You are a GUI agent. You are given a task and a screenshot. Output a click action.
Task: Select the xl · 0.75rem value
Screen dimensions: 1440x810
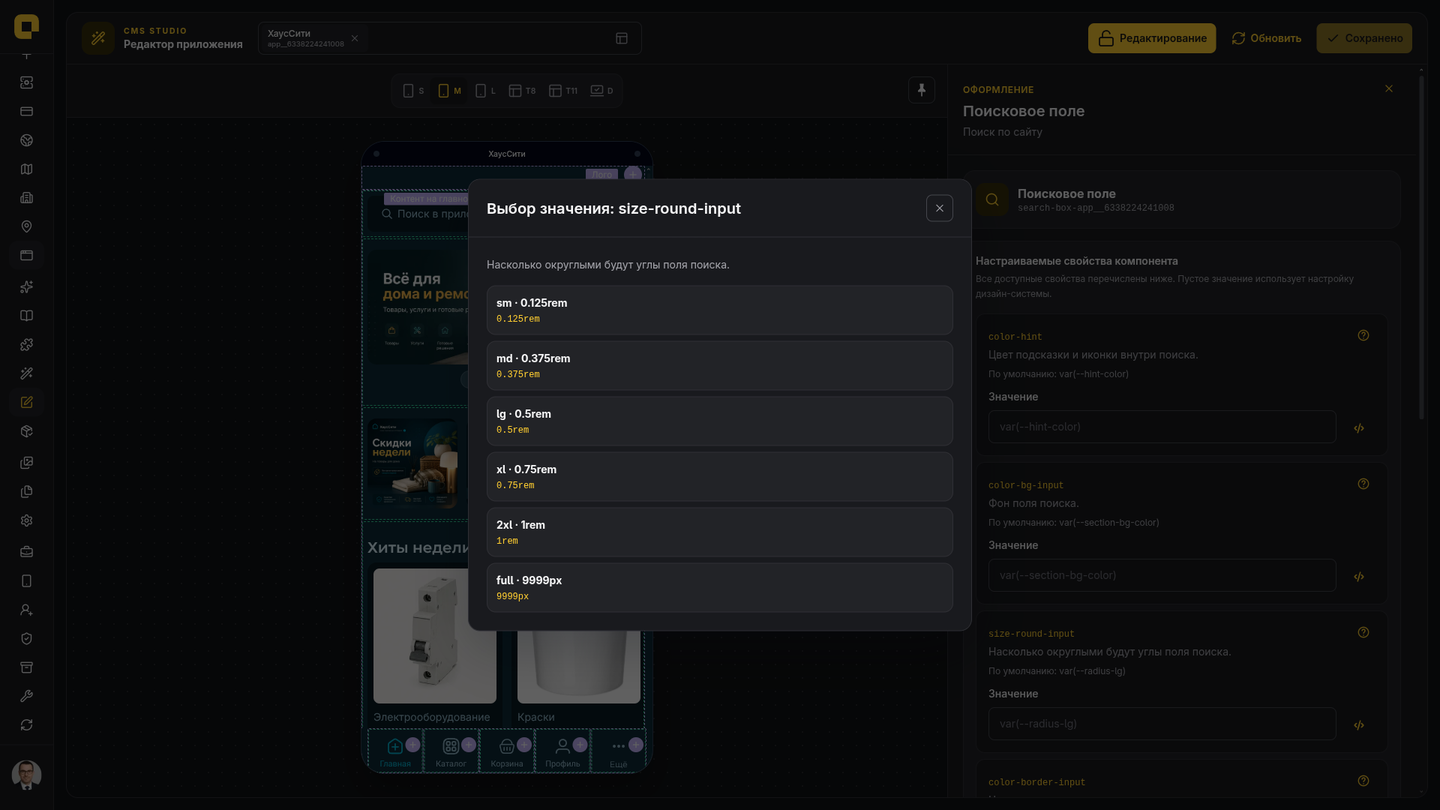(720, 477)
